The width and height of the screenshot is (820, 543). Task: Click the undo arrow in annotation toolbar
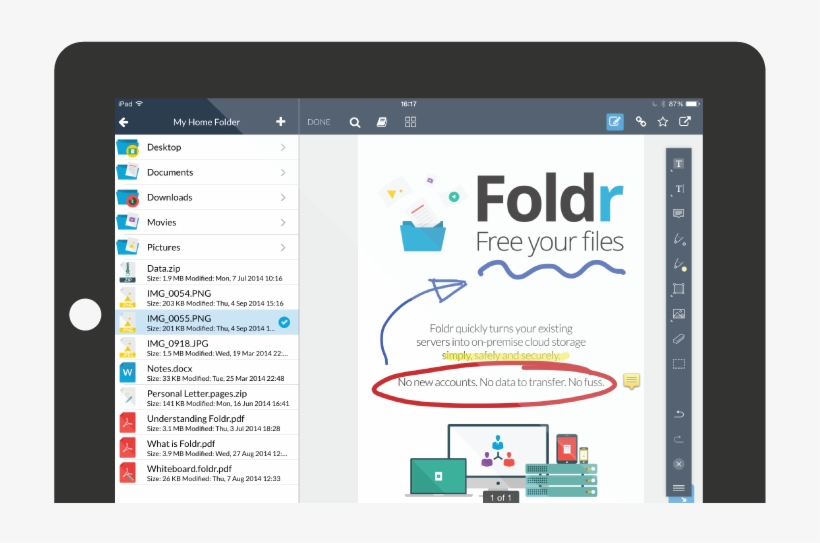(x=679, y=414)
